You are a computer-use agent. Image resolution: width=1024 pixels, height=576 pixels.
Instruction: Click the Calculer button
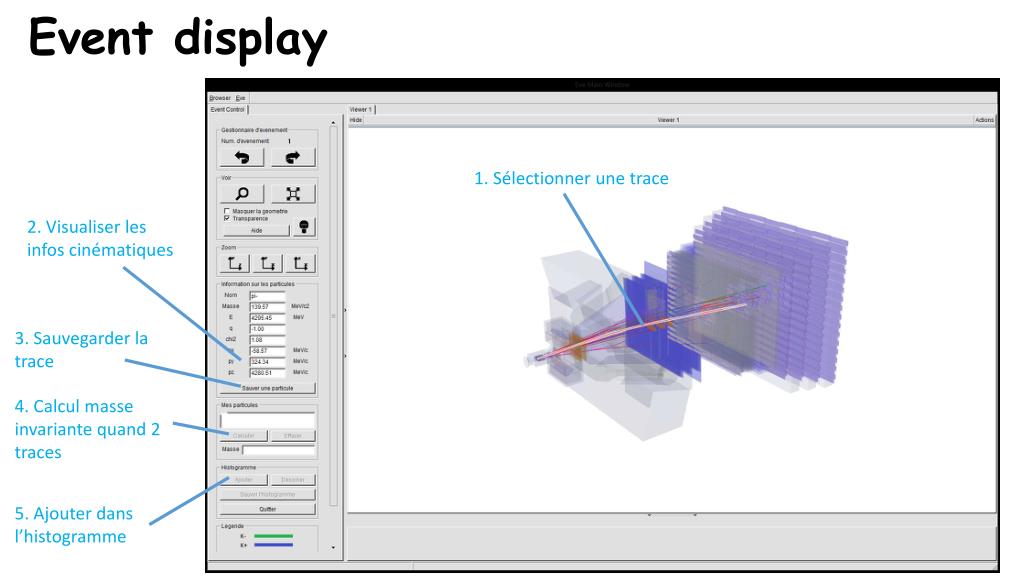(244, 436)
